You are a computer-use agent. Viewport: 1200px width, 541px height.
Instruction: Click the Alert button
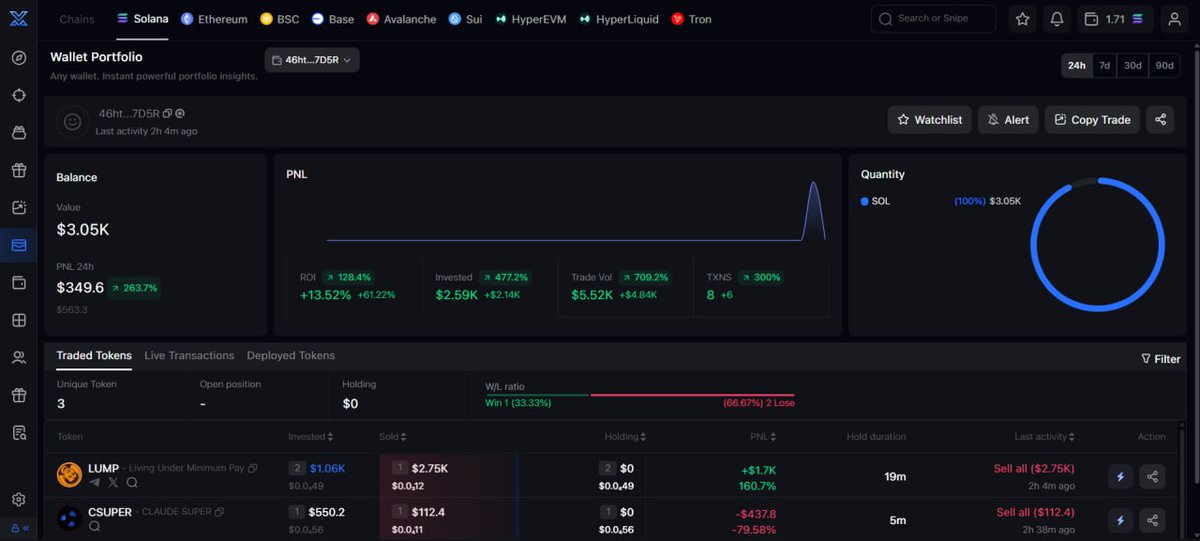click(1008, 119)
